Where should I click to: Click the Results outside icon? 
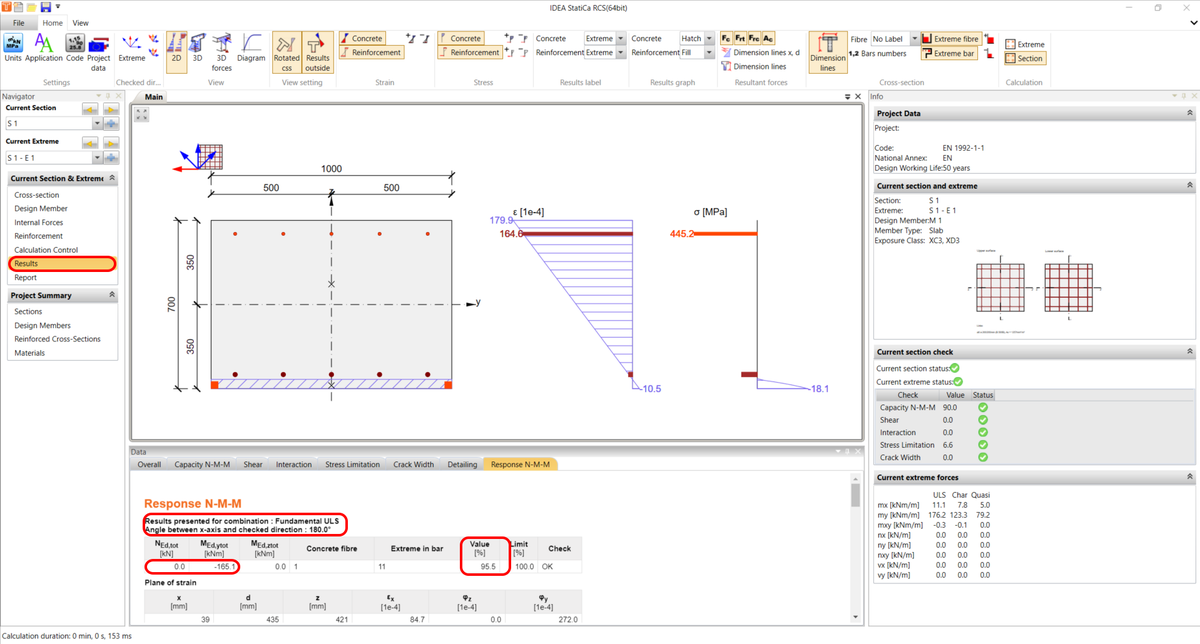[x=317, y=50]
